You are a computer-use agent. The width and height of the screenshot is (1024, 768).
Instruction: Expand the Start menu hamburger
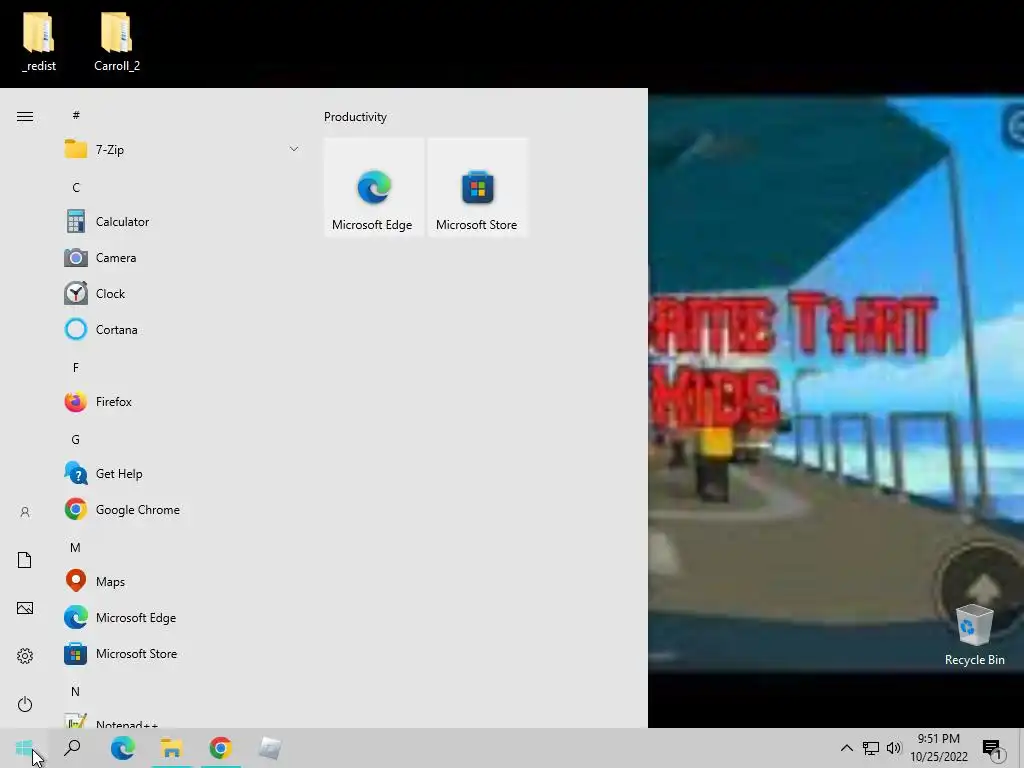pyautogui.click(x=25, y=116)
